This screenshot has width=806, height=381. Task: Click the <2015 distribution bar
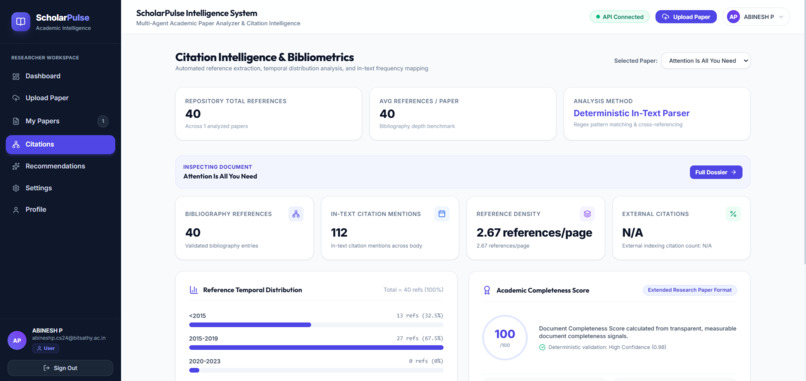[x=316, y=325]
